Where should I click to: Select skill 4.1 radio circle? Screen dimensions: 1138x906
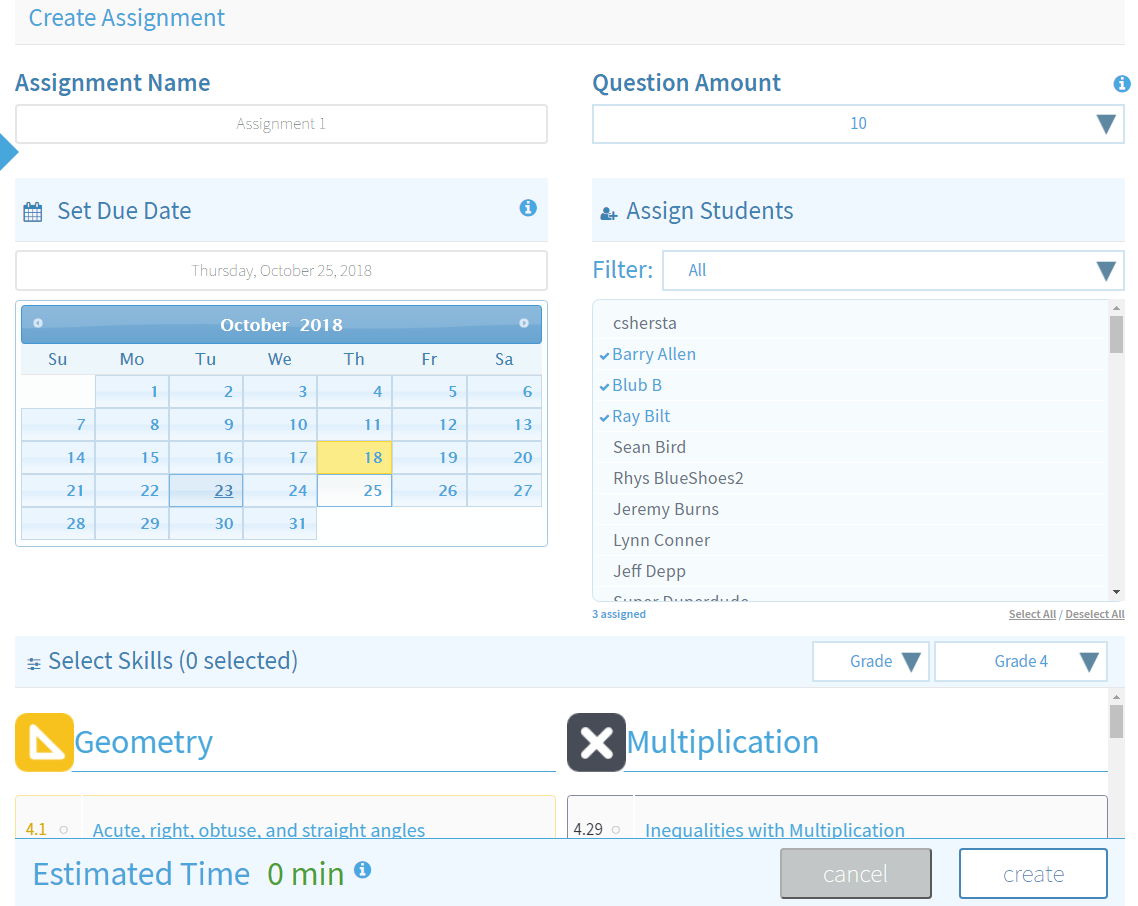pos(63,829)
